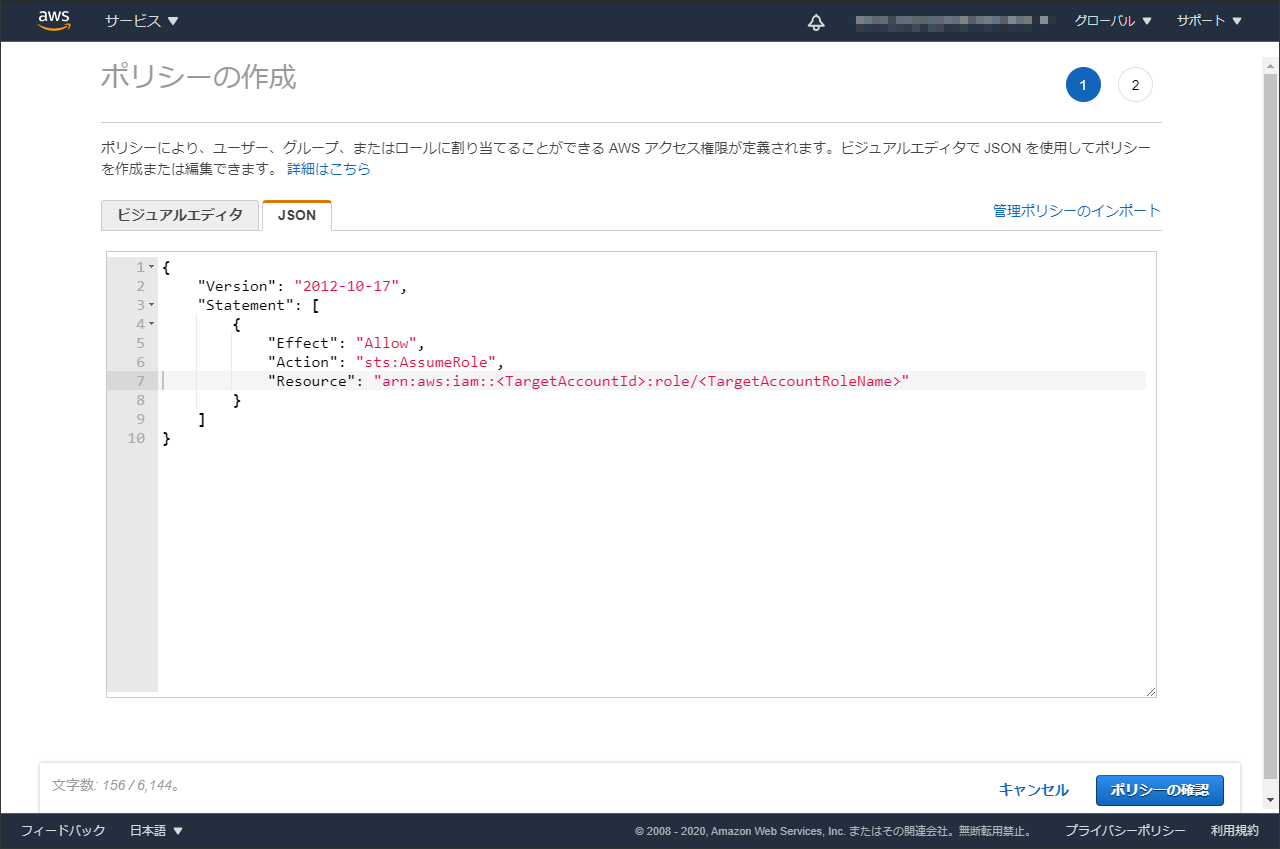Switch to the ビジュアルエディタ tab

click(180, 215)
